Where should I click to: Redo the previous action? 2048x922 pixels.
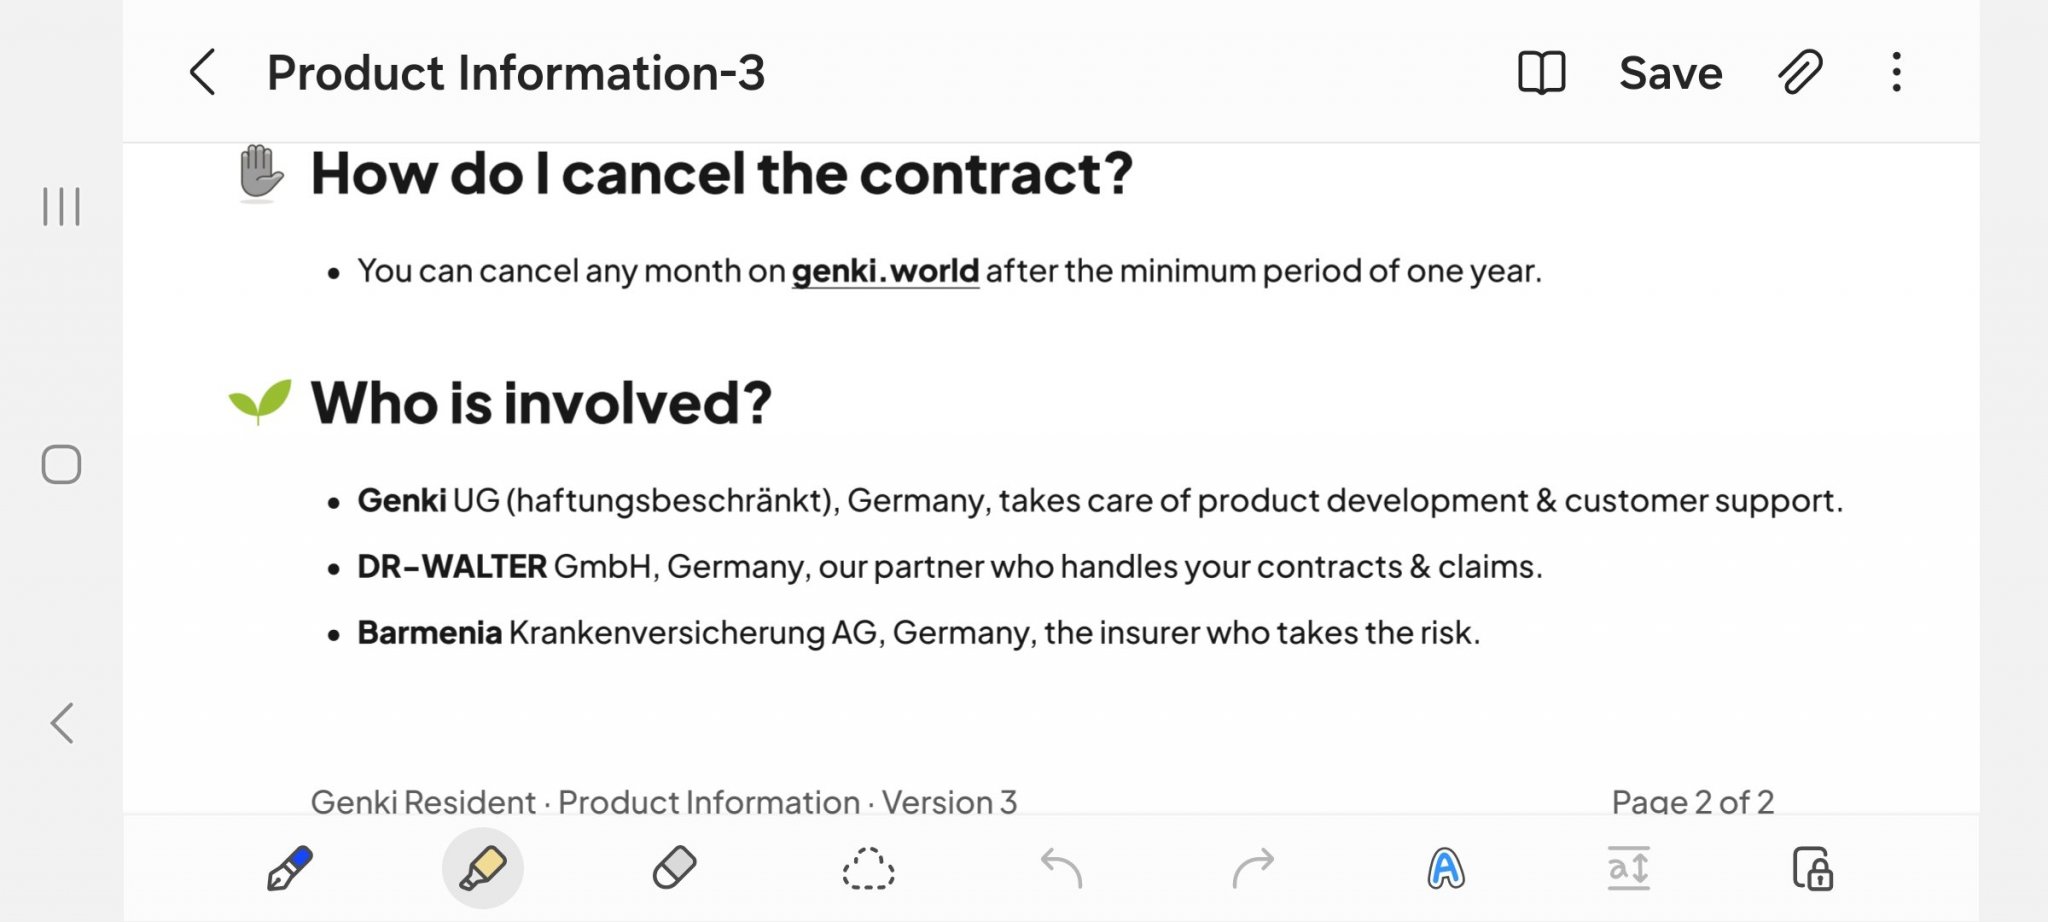coord(1253,868)
